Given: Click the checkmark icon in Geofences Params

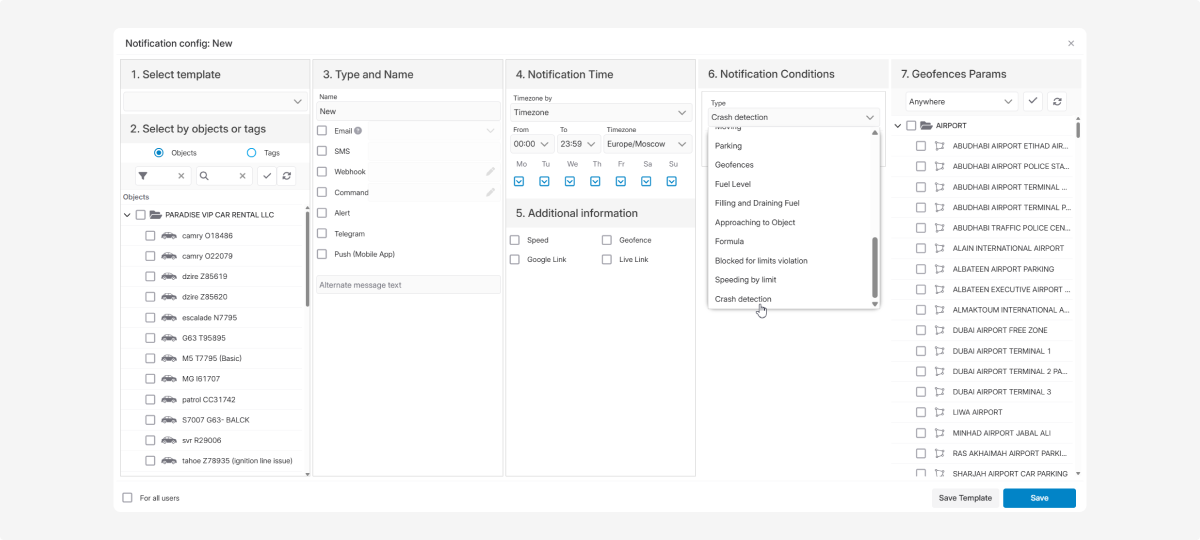Looking at the screenshot, I should pyautogui.click(x=1033, y=101).
